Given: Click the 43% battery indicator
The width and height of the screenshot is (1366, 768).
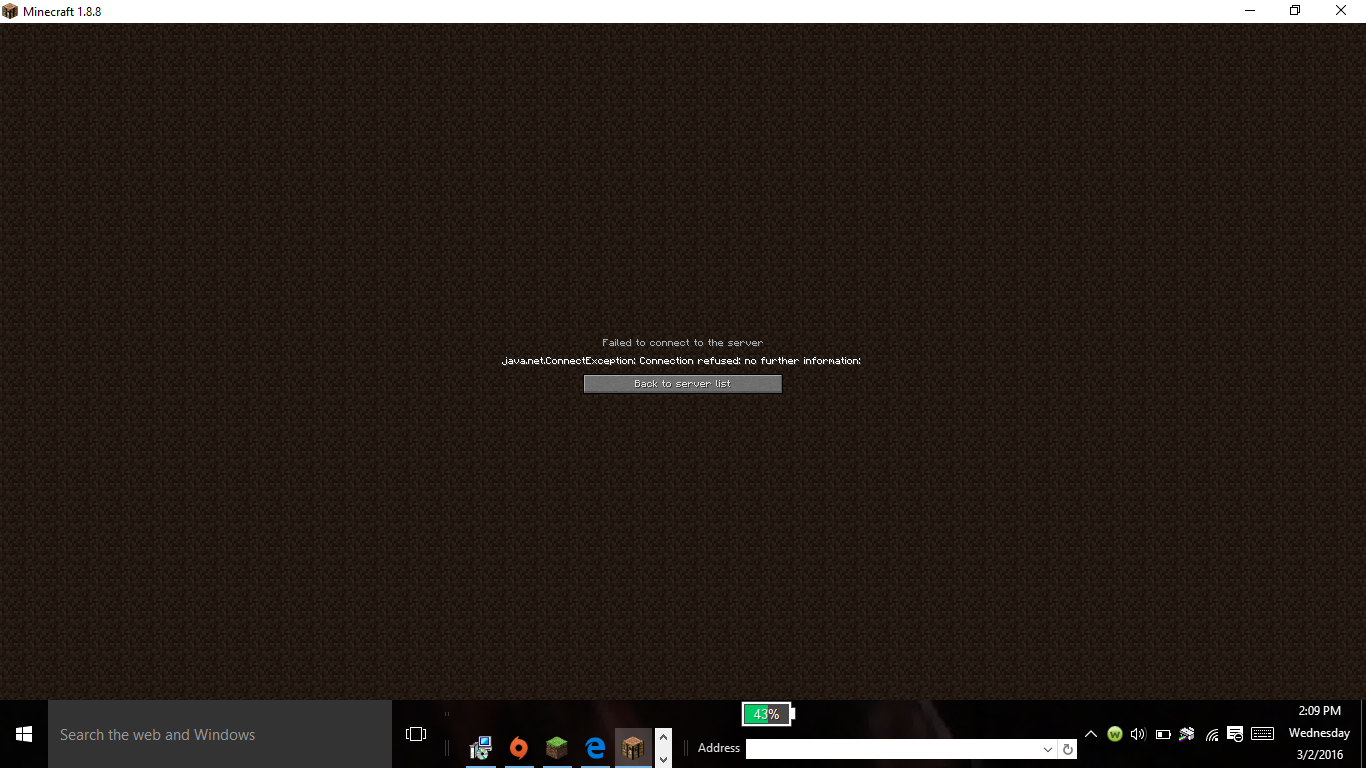Looking at the screenshot, I should 768,714.
